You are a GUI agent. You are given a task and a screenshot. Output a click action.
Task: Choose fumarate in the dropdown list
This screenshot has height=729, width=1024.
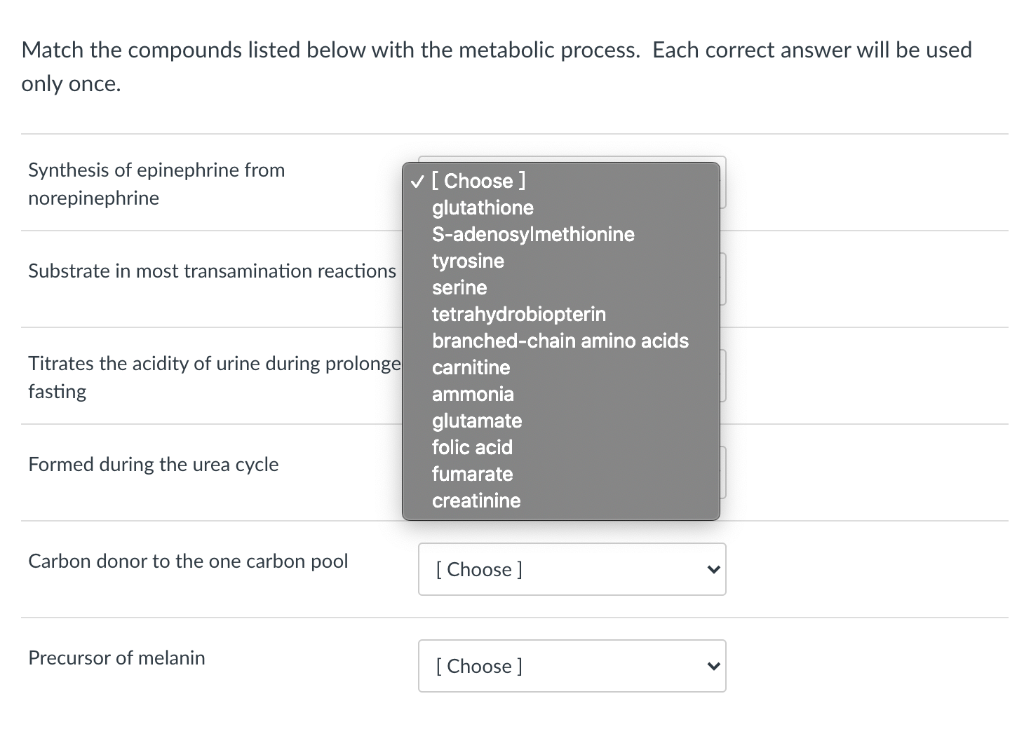coord(473,474)
